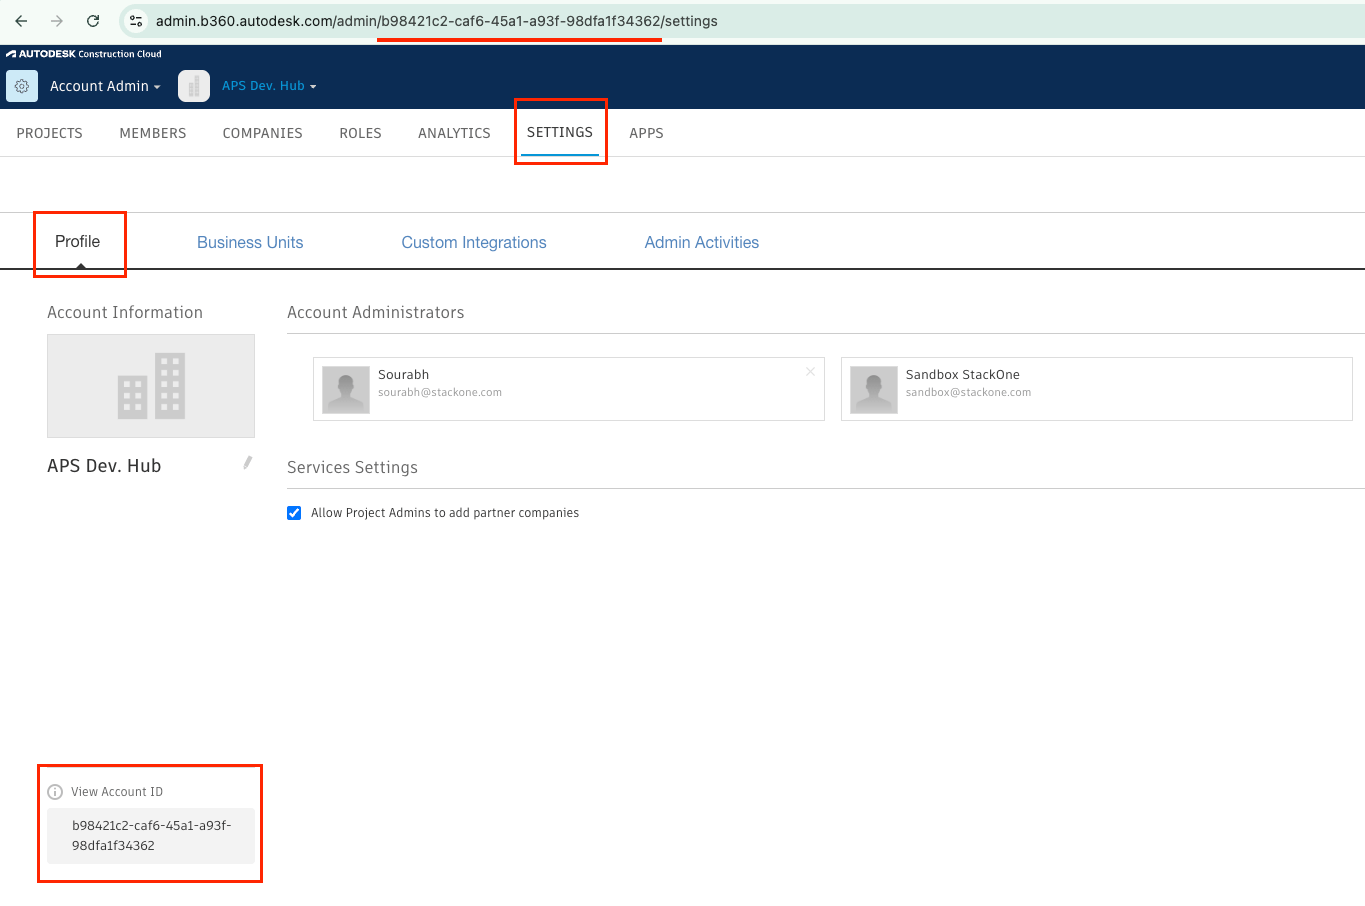The width and height of the screenshot is (1365, 906).
Task: Reload the page with refresh icon
Action: click(x=93, y=21)
